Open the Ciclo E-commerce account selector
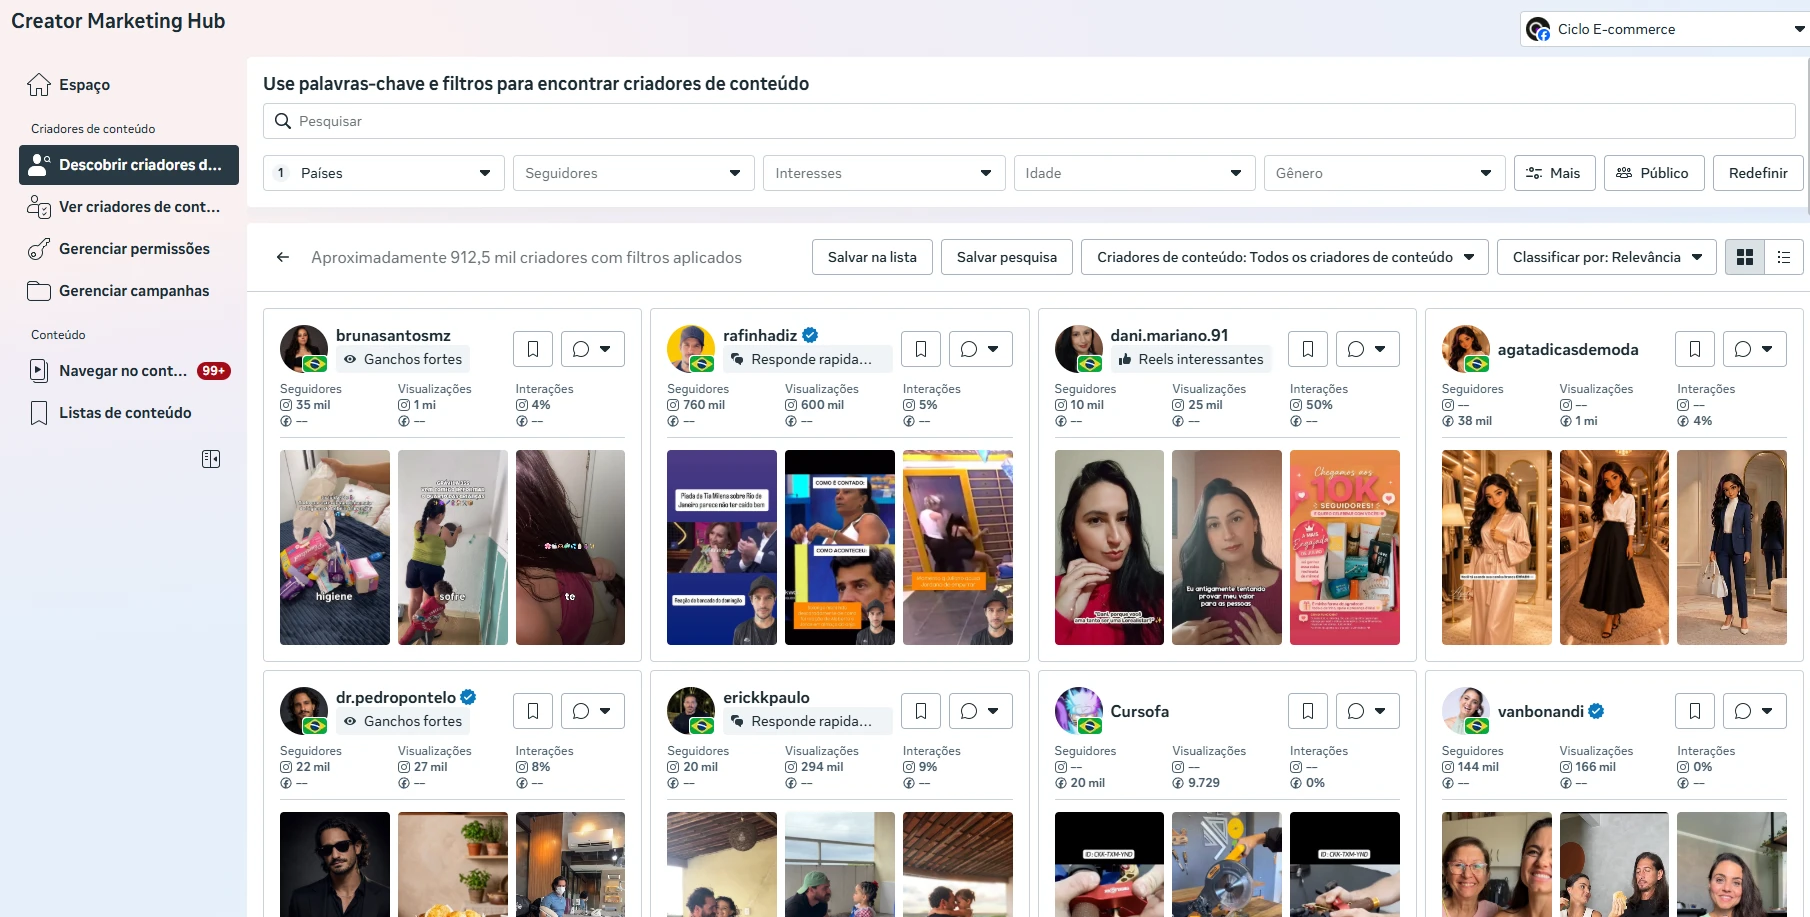 pyautogui.click(x=1665, y=29)
